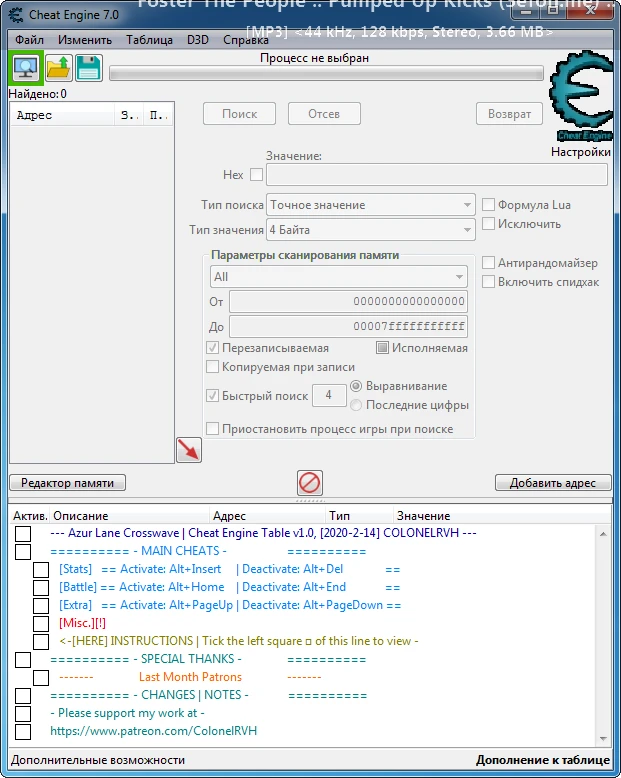The image size is (621, 778).
Task: Enable the Исключить checkbox
Action: pos(489,224)
